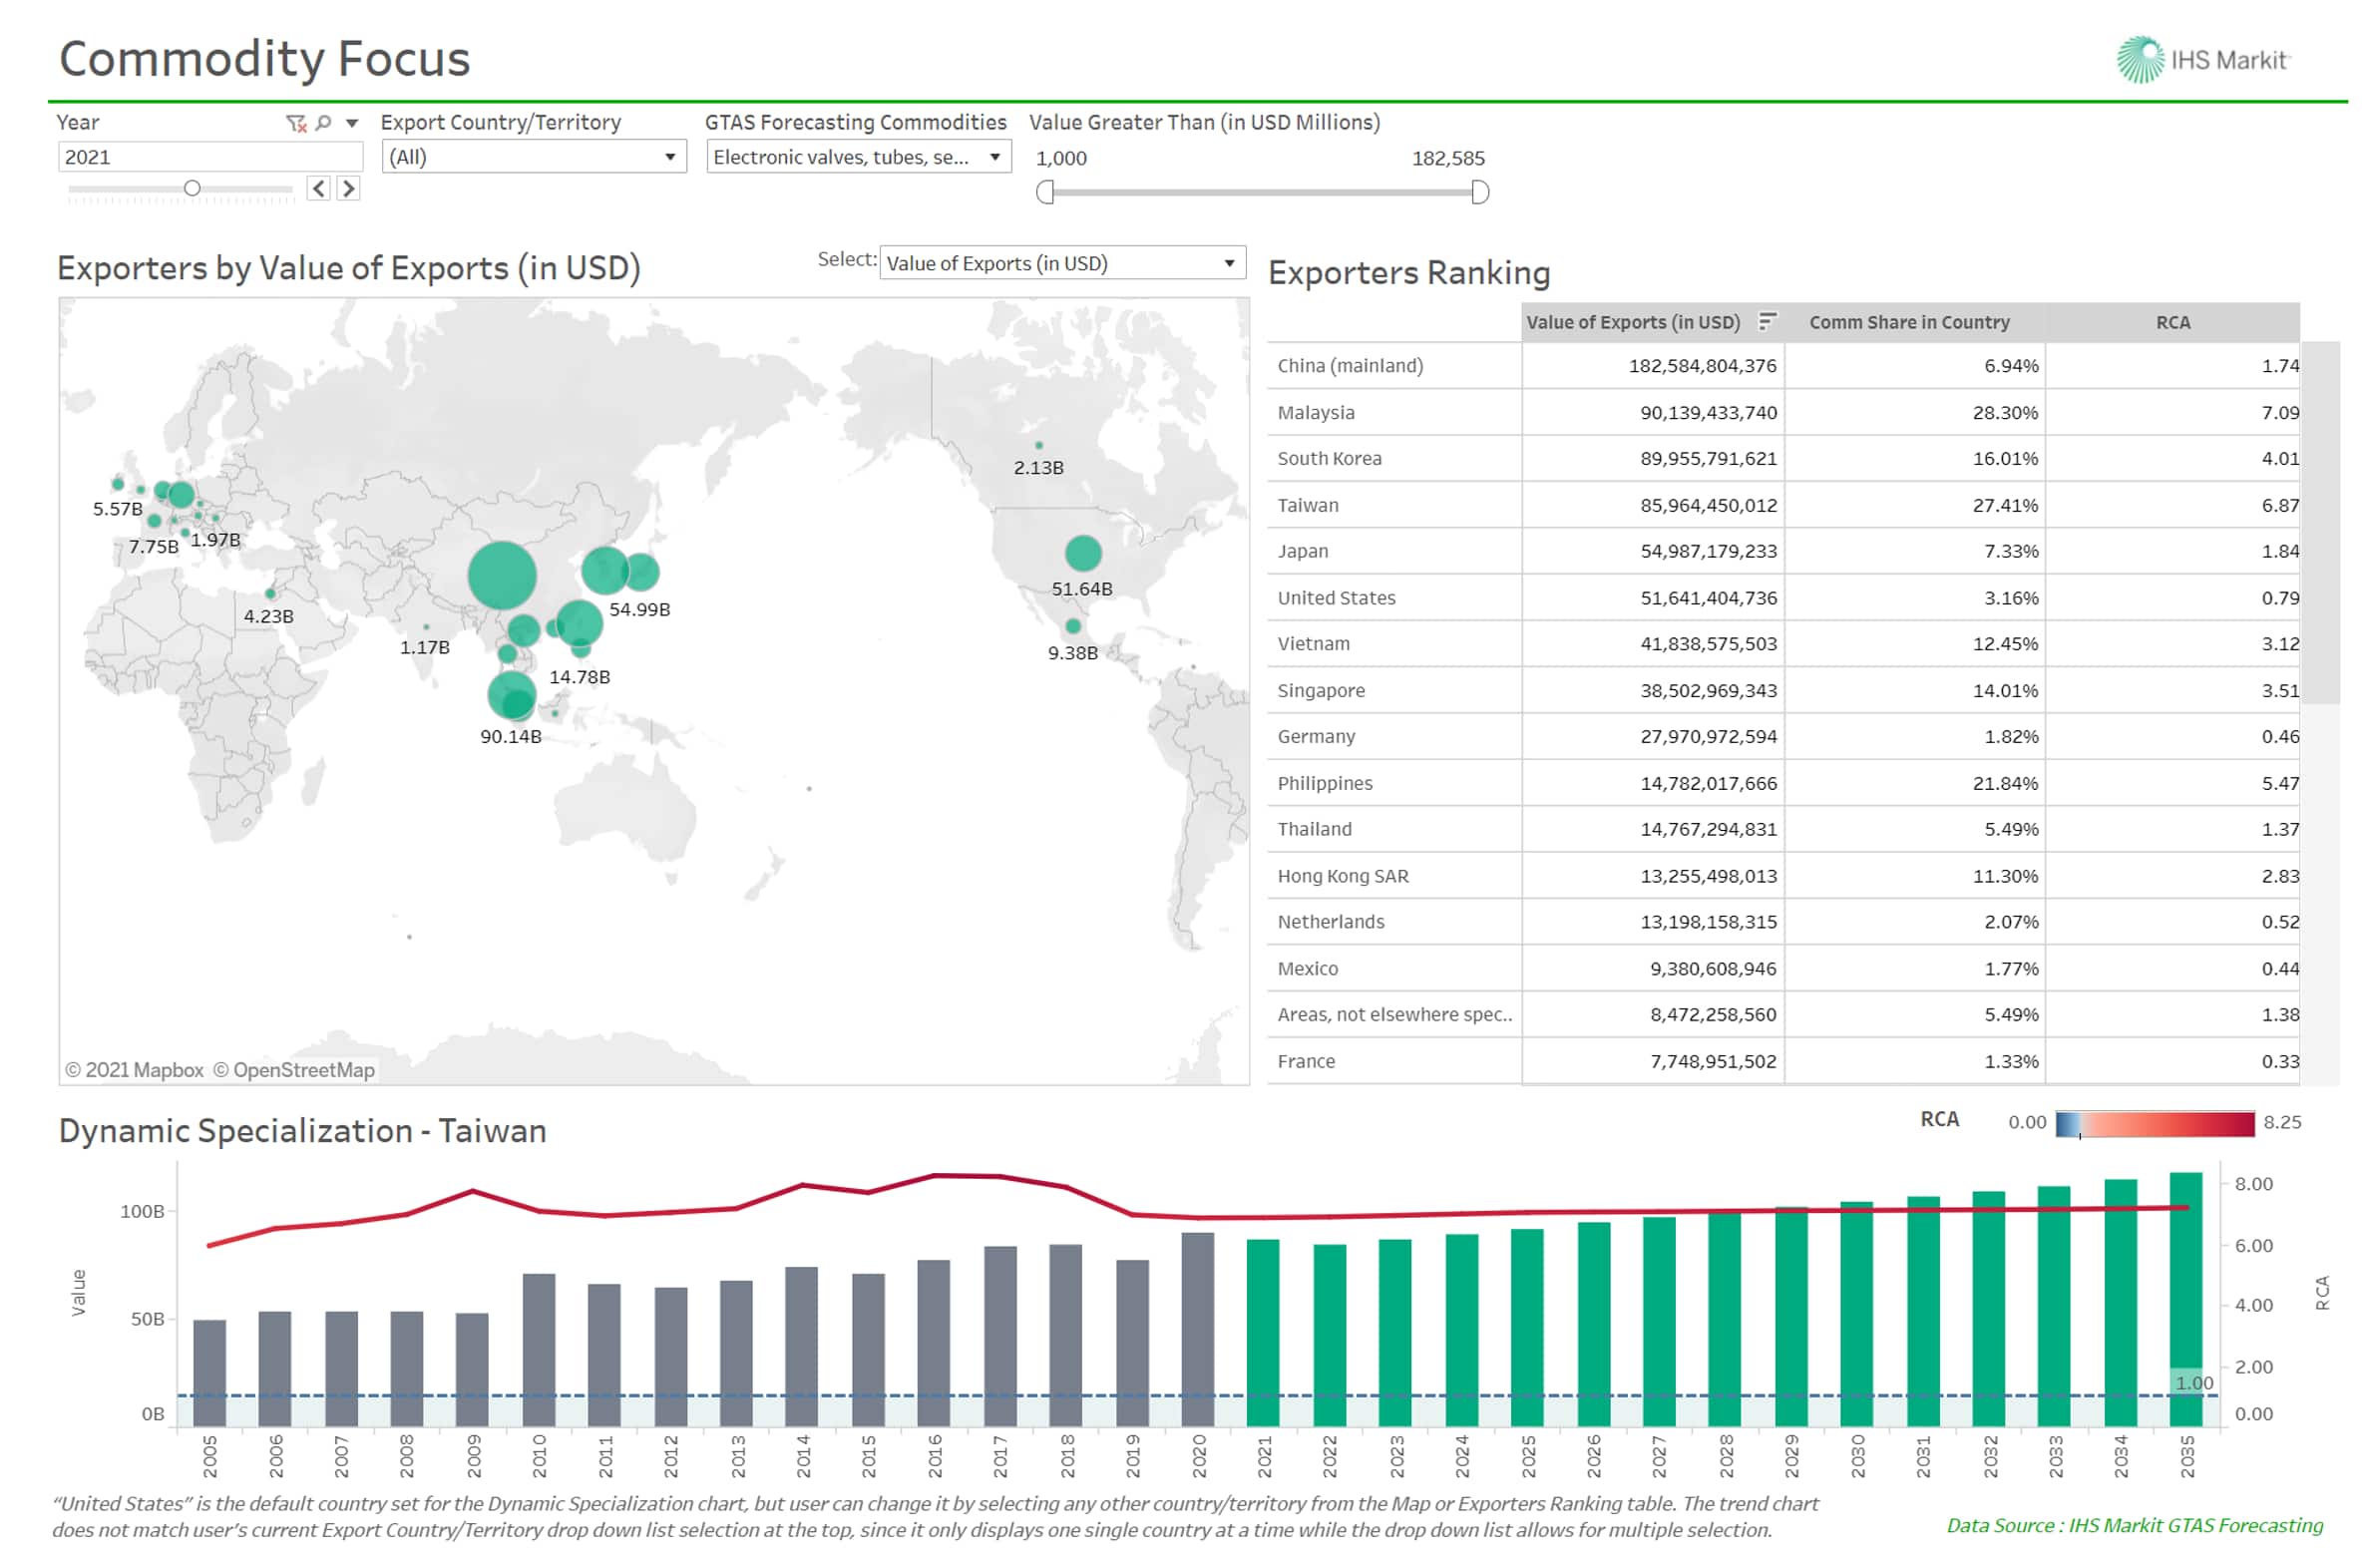Click the Year search magnifier icon
The height and width of the screenshot is (1568, 2365).
tap(324, 123)
